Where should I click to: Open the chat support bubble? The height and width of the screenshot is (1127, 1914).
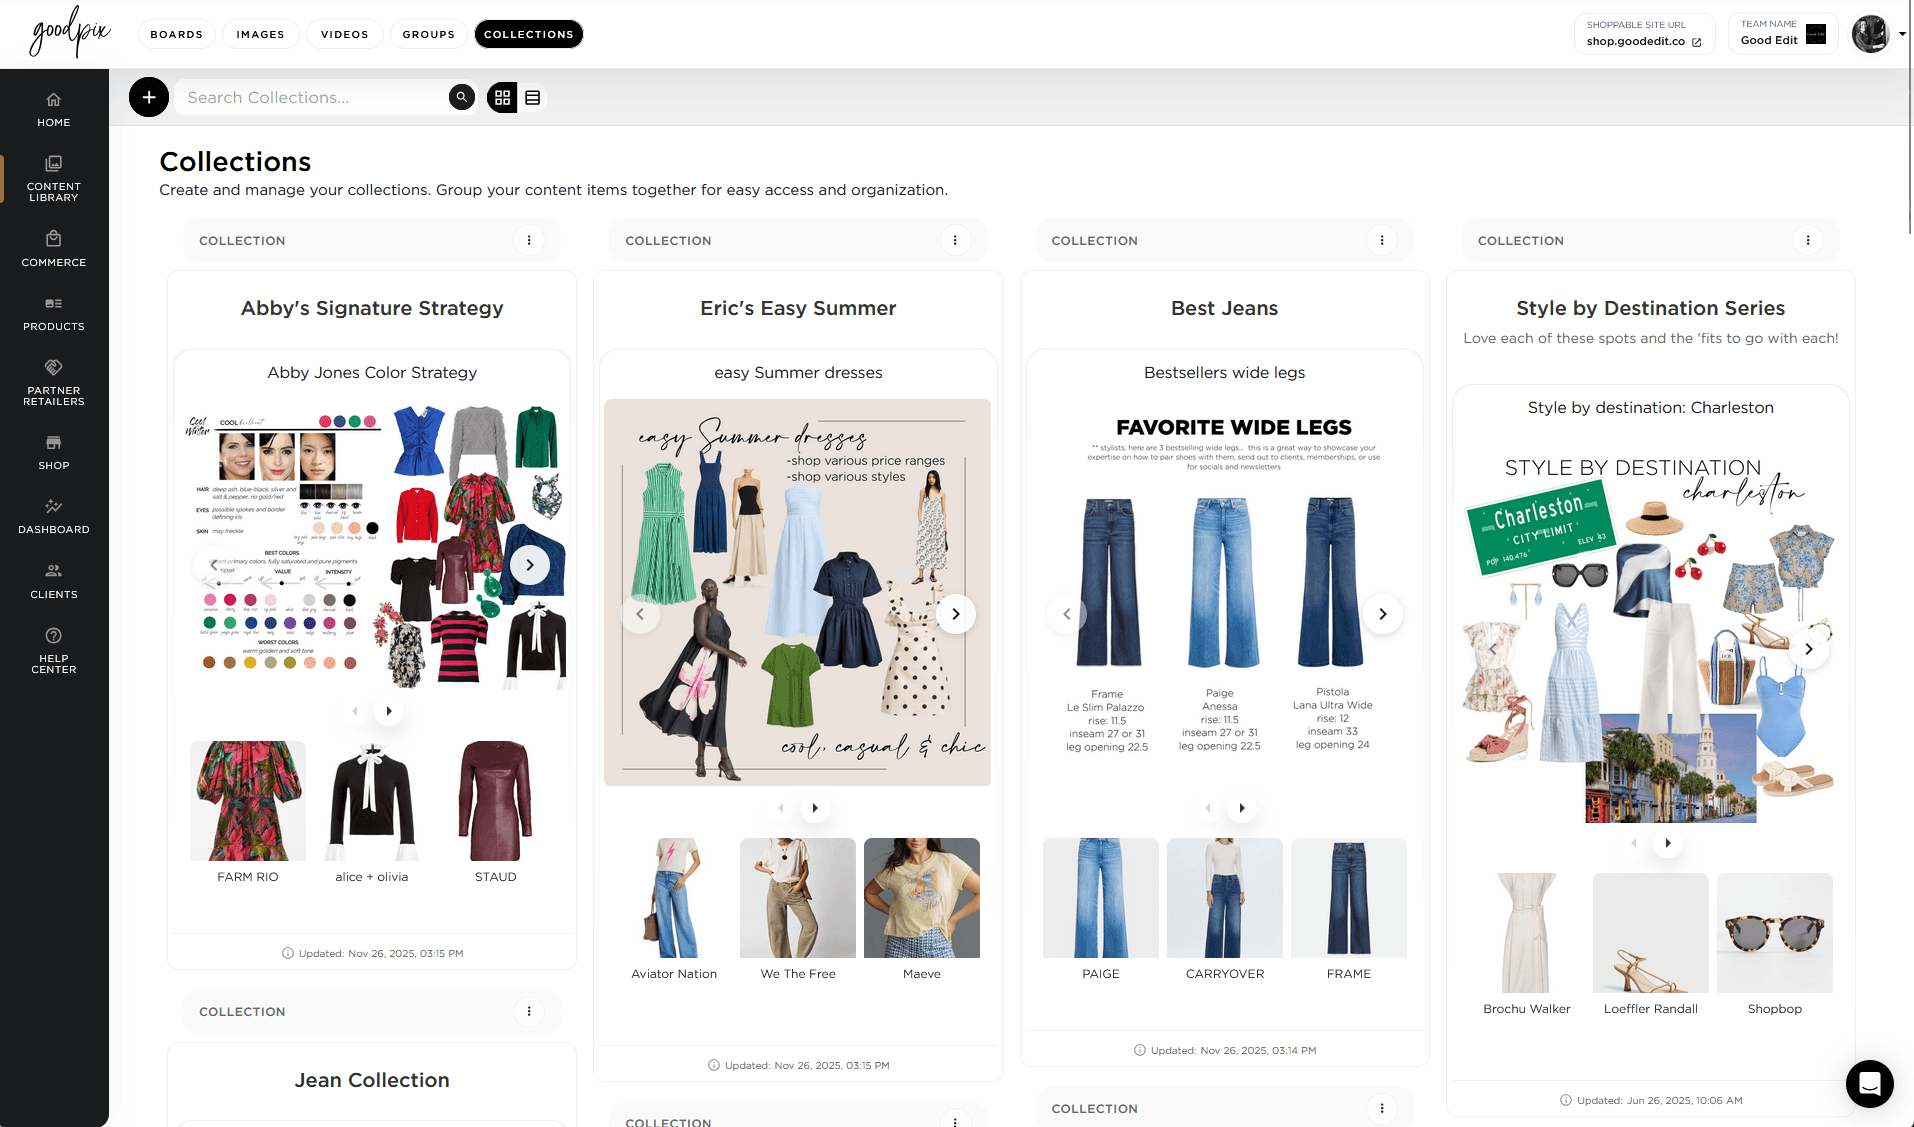(x=1868, y=1084)
